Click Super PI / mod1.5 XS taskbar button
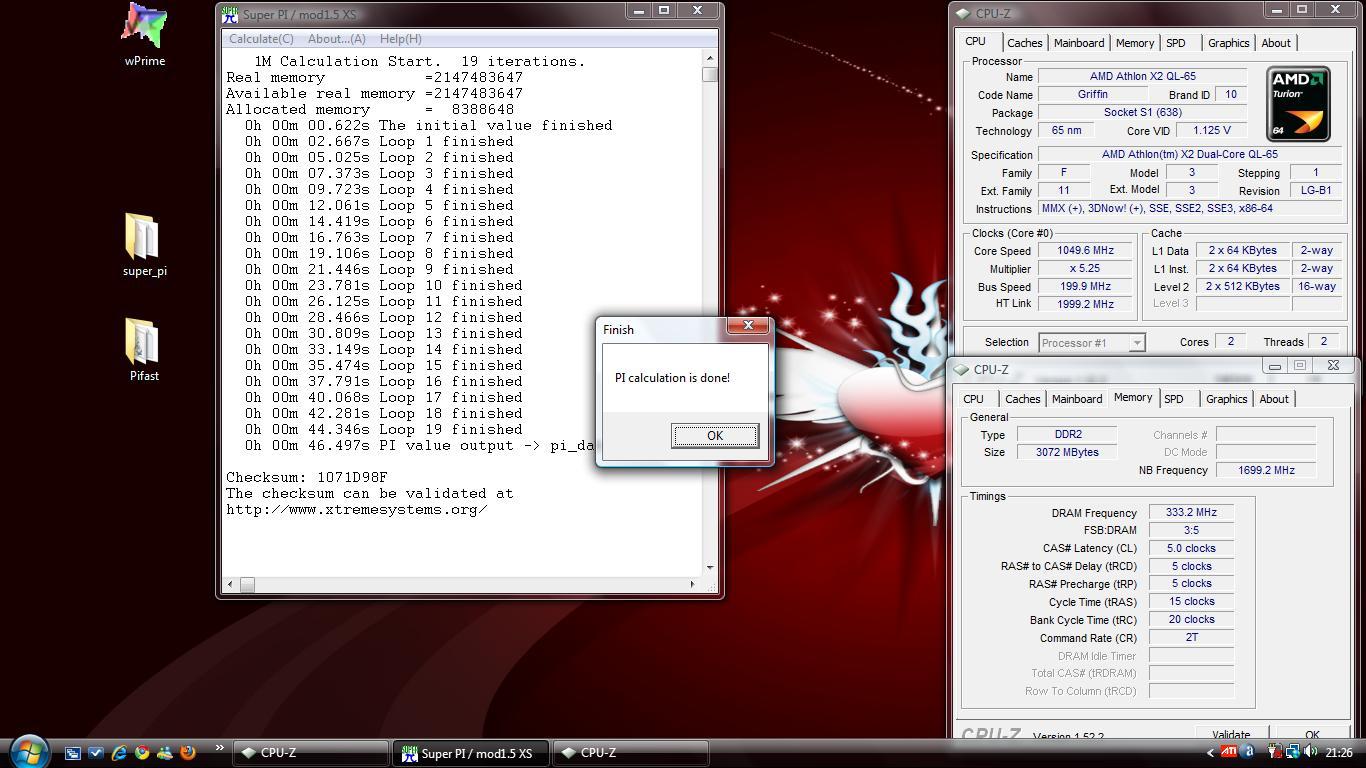 [471, 753]
